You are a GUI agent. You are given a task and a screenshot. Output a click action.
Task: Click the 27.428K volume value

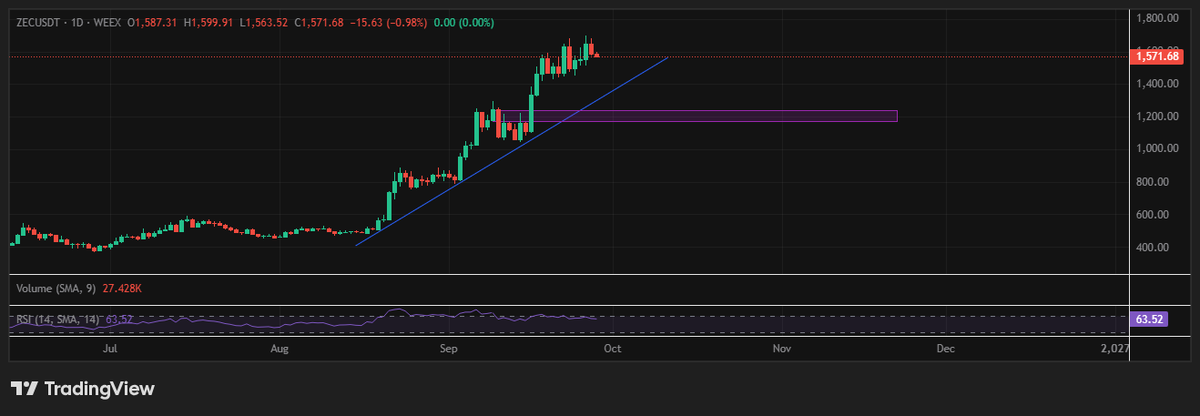(121, 288)
